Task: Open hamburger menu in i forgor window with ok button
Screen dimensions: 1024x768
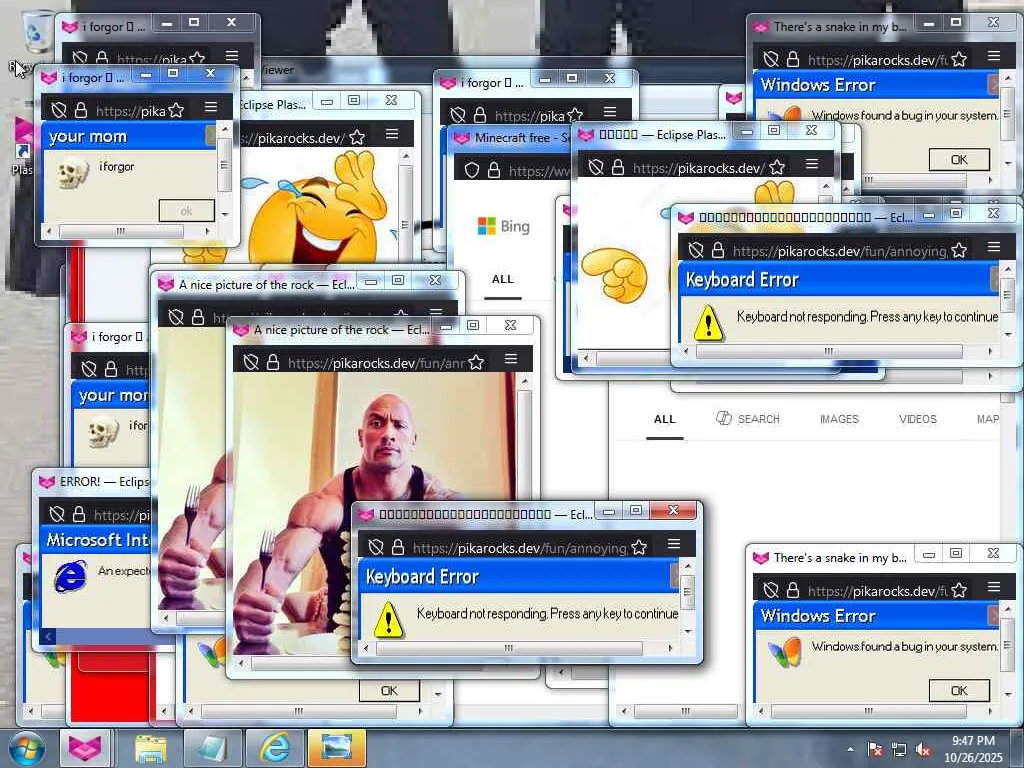Action: point(210,107)
